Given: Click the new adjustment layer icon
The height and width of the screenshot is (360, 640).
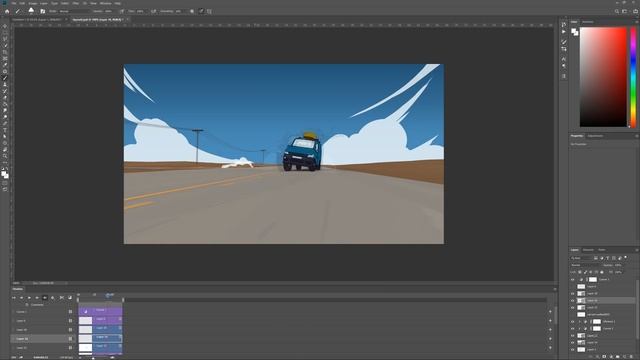Looking at the screenshot, I should [x=611, y=357].
